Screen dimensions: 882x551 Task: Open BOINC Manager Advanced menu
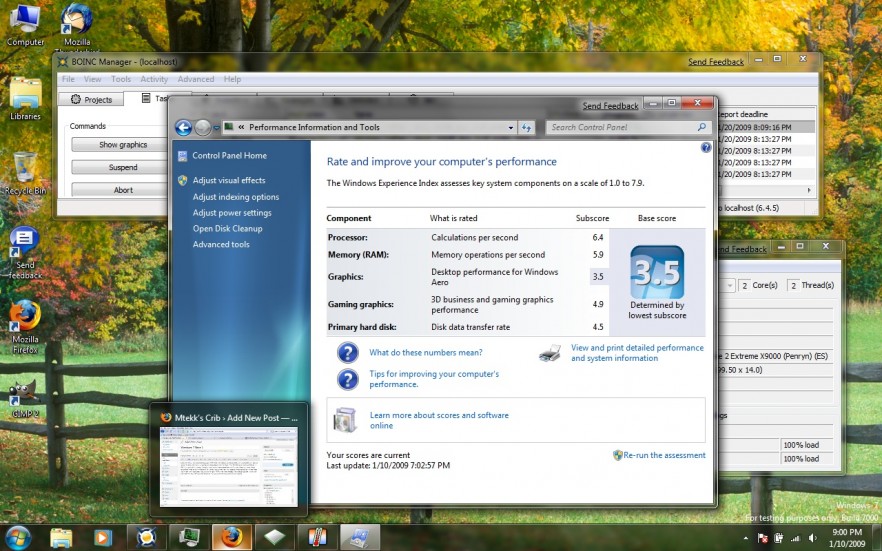click(196, 79)
